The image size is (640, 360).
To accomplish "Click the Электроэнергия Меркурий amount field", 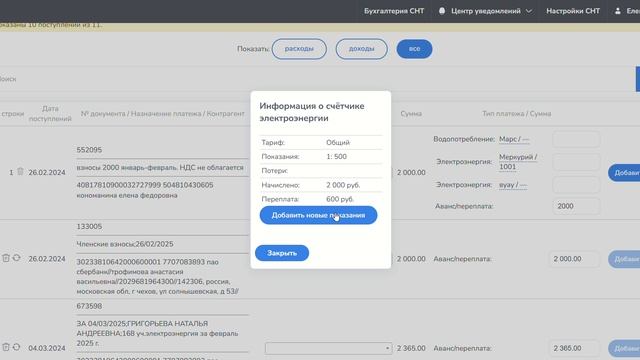I will tap(576, 162).
